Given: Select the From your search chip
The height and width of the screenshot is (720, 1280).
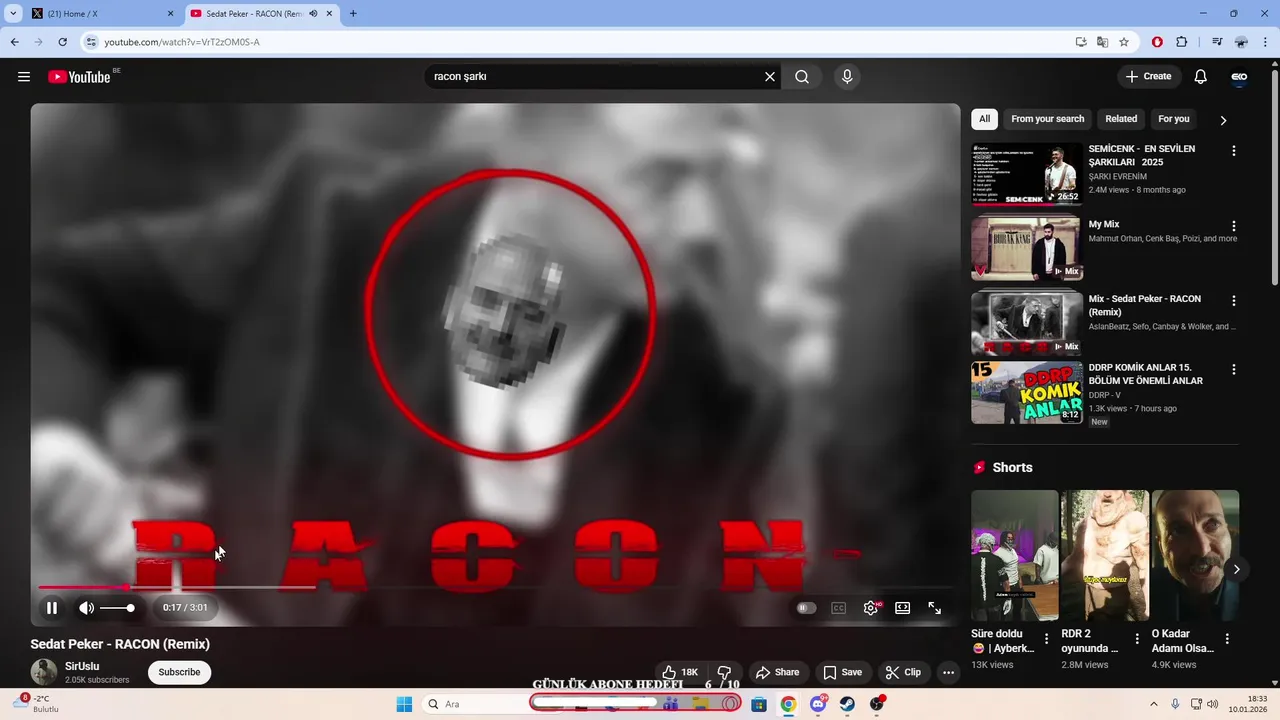Looking at the screenshot, I should 1048,119.
